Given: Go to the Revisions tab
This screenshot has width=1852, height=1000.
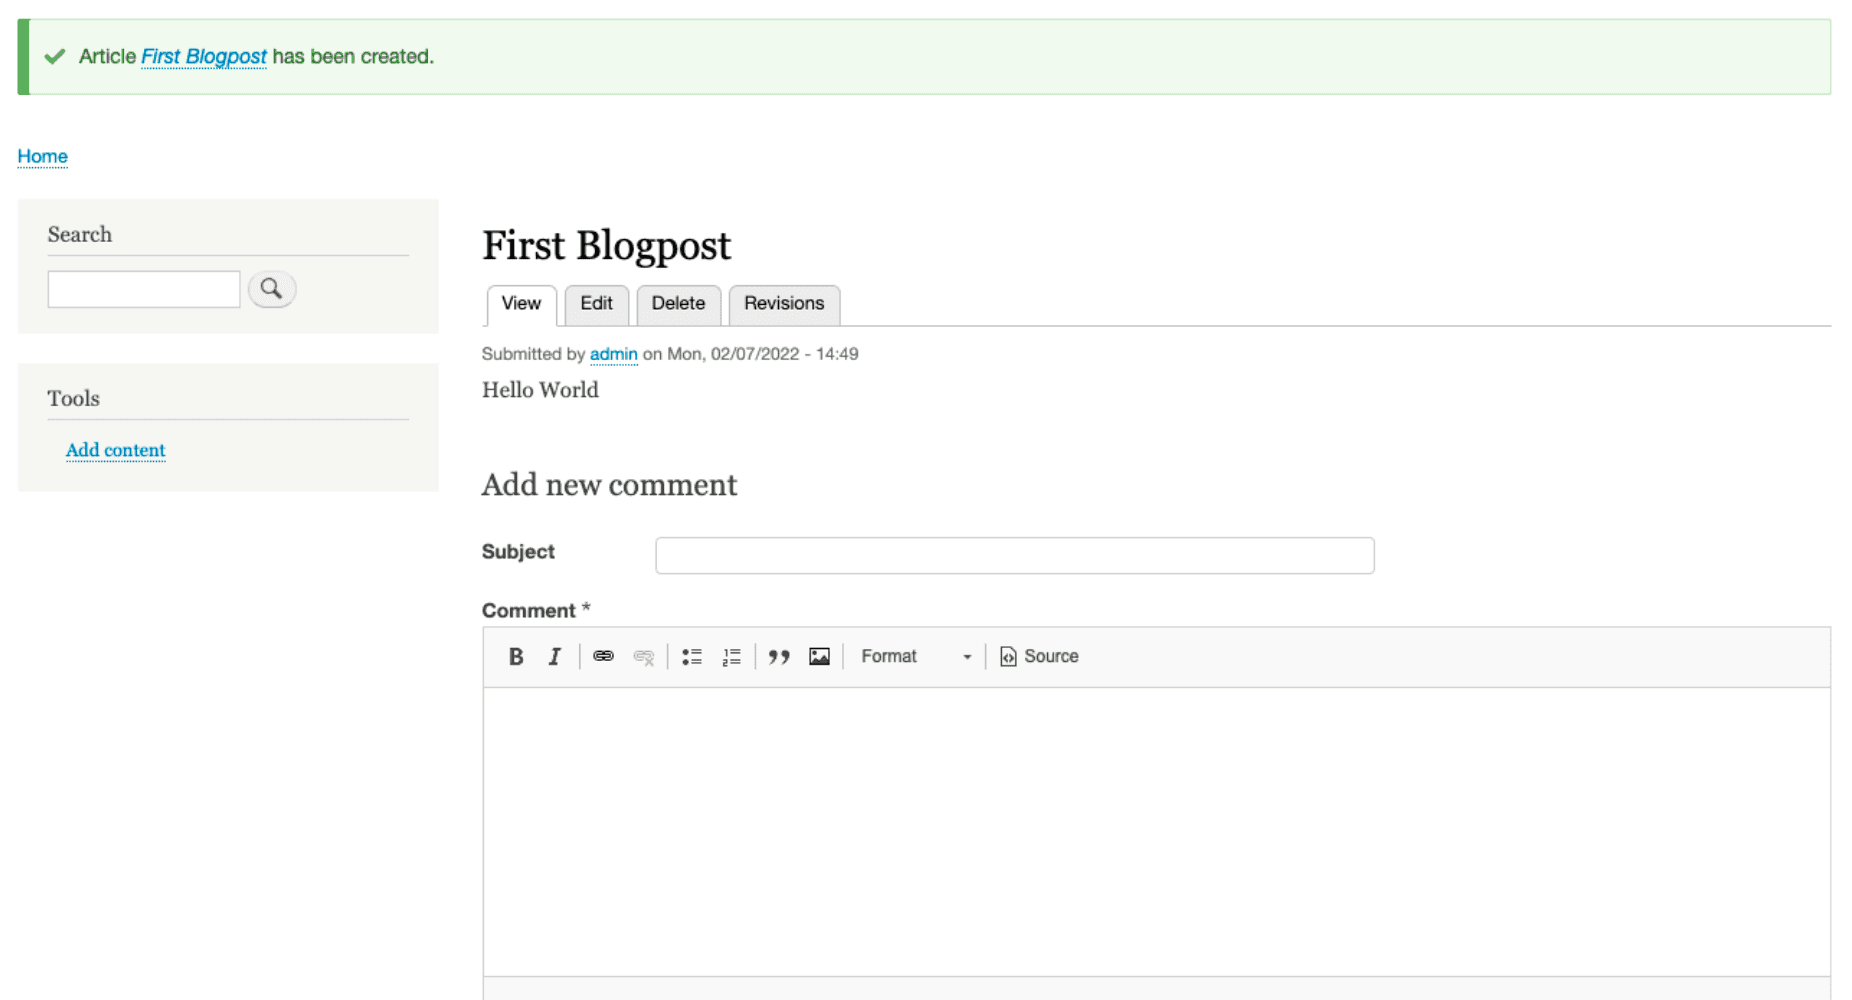Looking at the screenshot, I should 784,304.
